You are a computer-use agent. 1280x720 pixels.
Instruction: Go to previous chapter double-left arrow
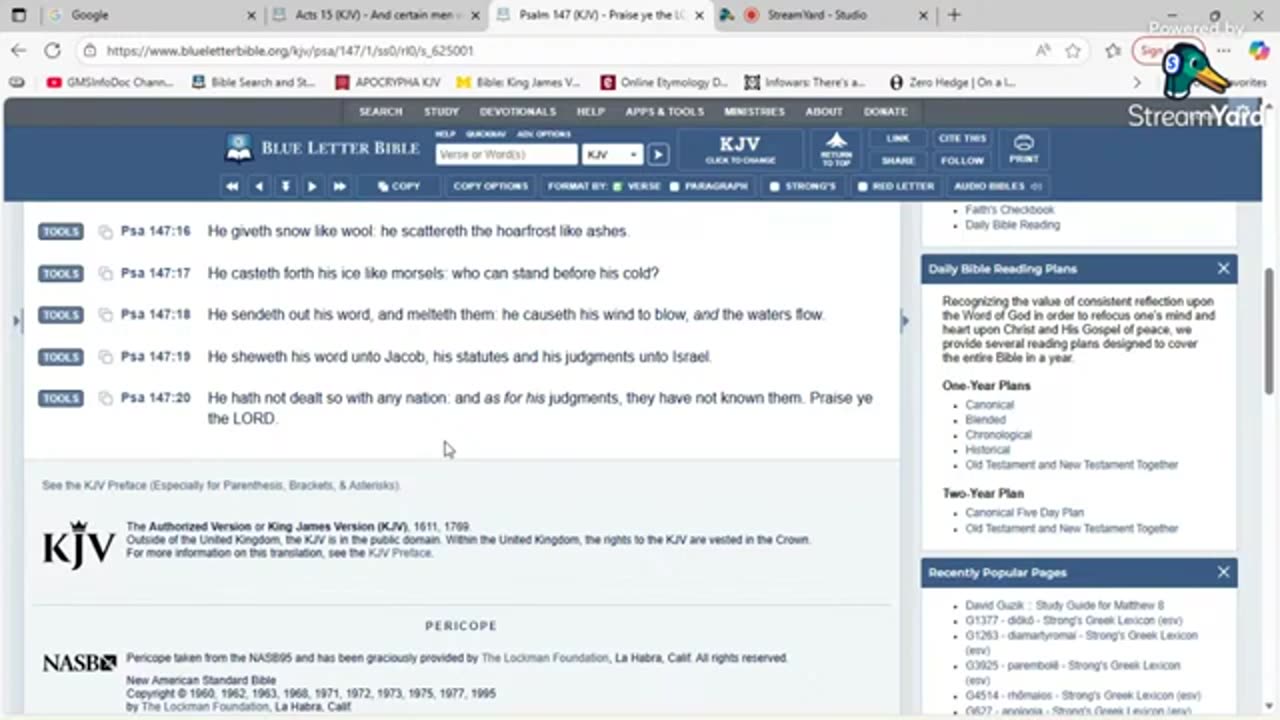[232, 186]
